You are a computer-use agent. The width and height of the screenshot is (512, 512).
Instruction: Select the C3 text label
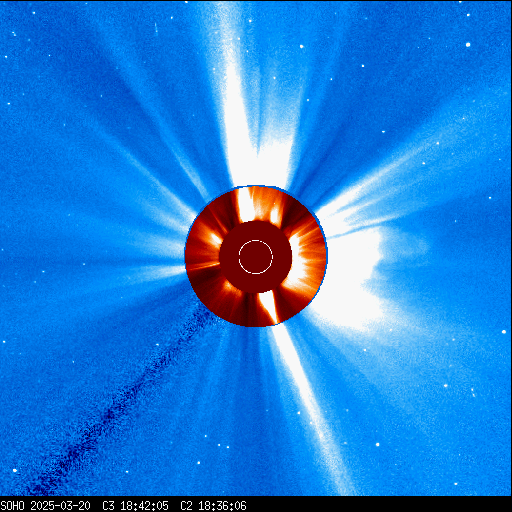[x=108, y=506]
